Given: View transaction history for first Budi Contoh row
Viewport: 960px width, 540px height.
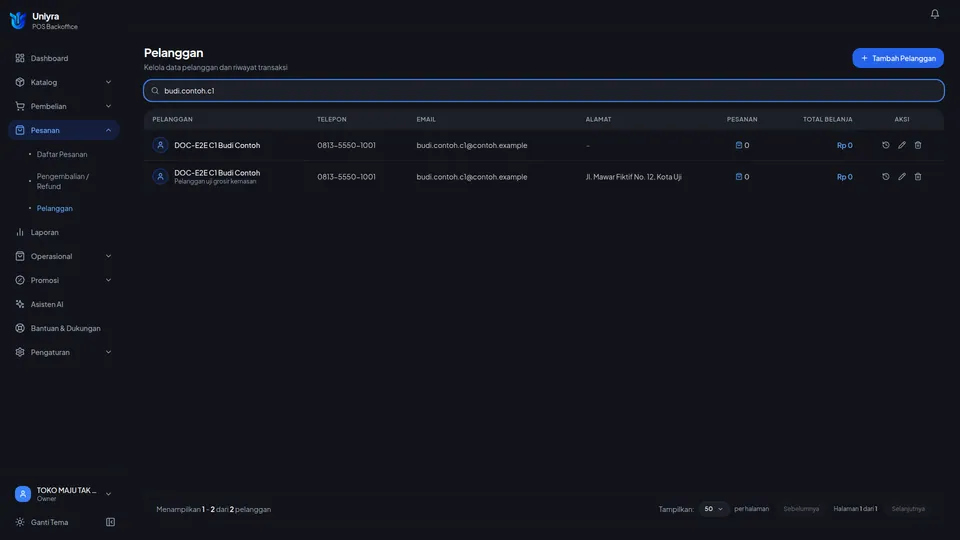Looking at the screenshot, I should (x=885, y=145).
